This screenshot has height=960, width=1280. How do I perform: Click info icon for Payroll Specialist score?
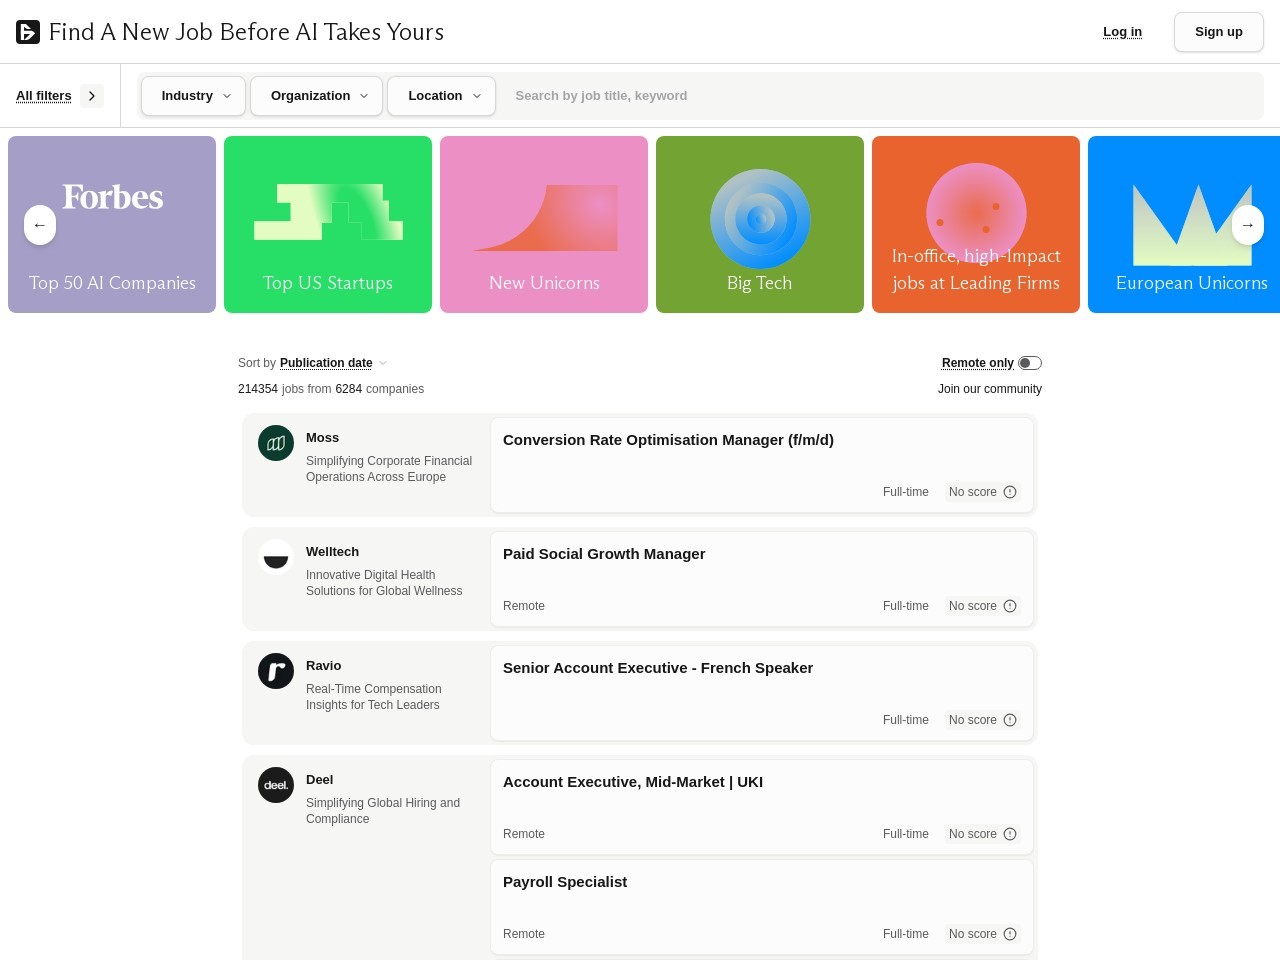tap(1010, 934)
